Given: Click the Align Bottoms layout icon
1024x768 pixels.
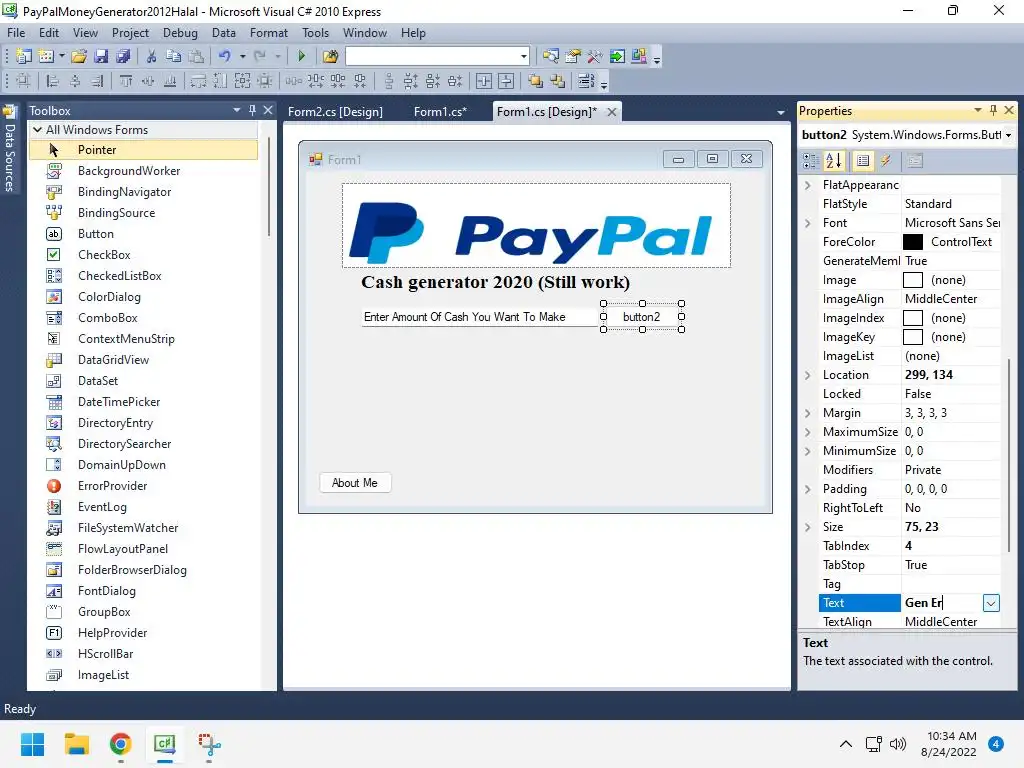Looking at the screenshot, I should [x=170, y=81].
